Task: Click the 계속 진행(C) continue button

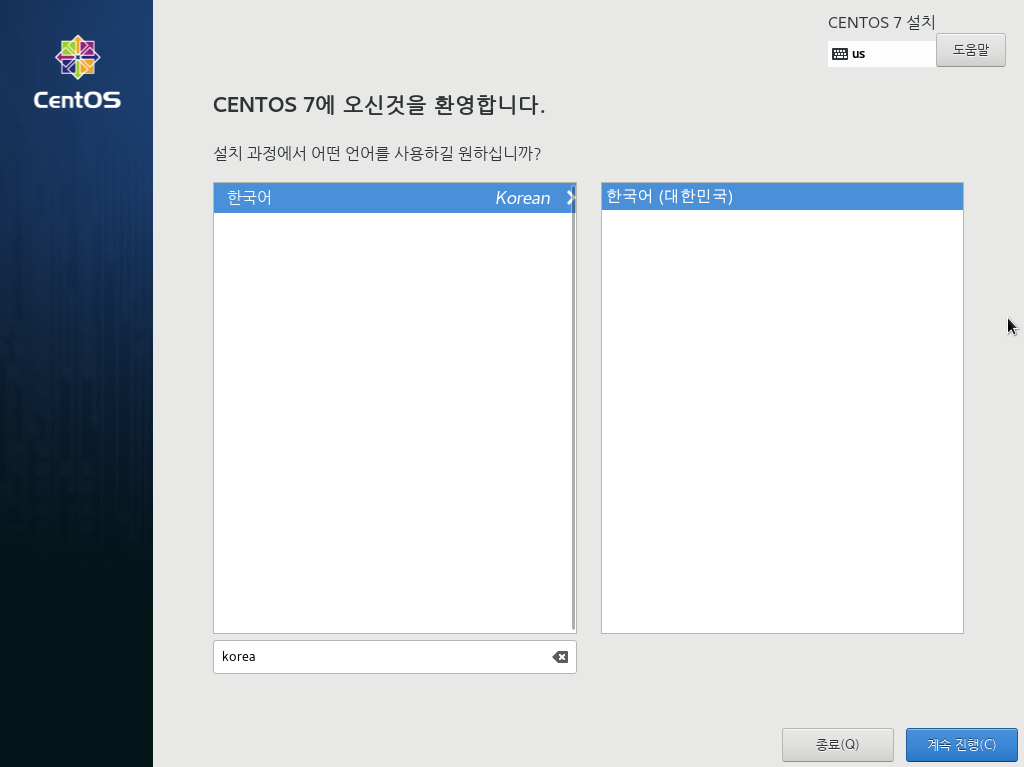Action: click(961, 745)
